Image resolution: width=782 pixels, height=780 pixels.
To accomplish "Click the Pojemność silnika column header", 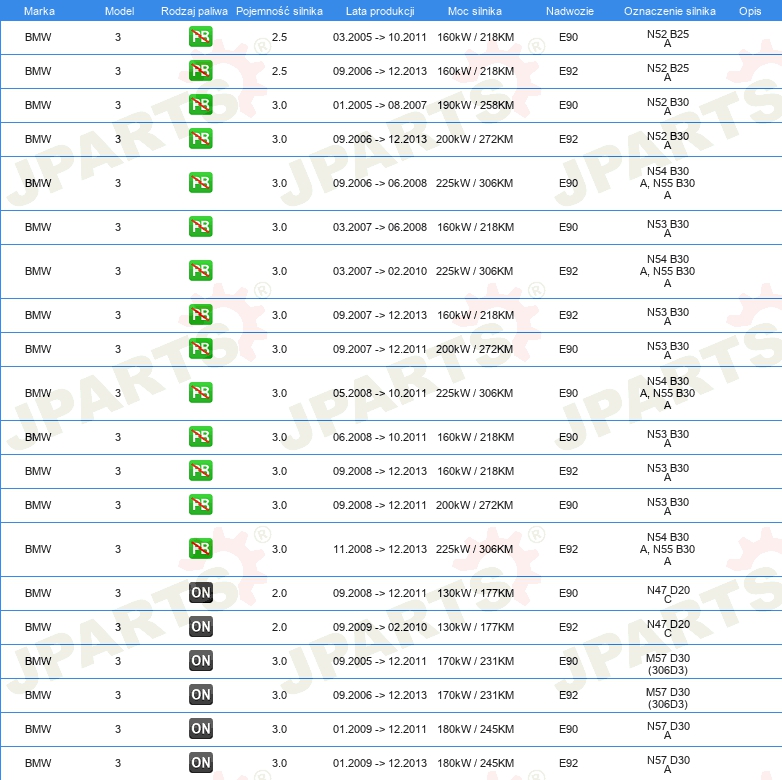I will pyautogui.click(x=279, y=10).
